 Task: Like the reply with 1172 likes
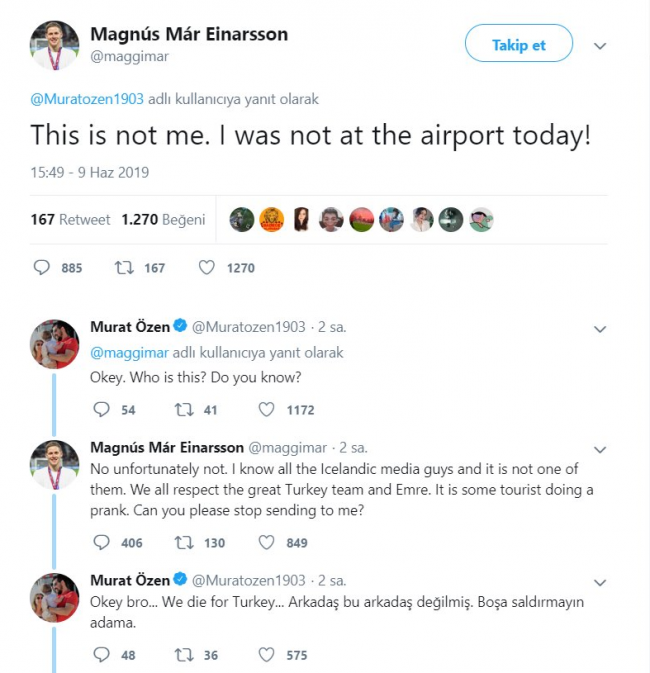267,409
